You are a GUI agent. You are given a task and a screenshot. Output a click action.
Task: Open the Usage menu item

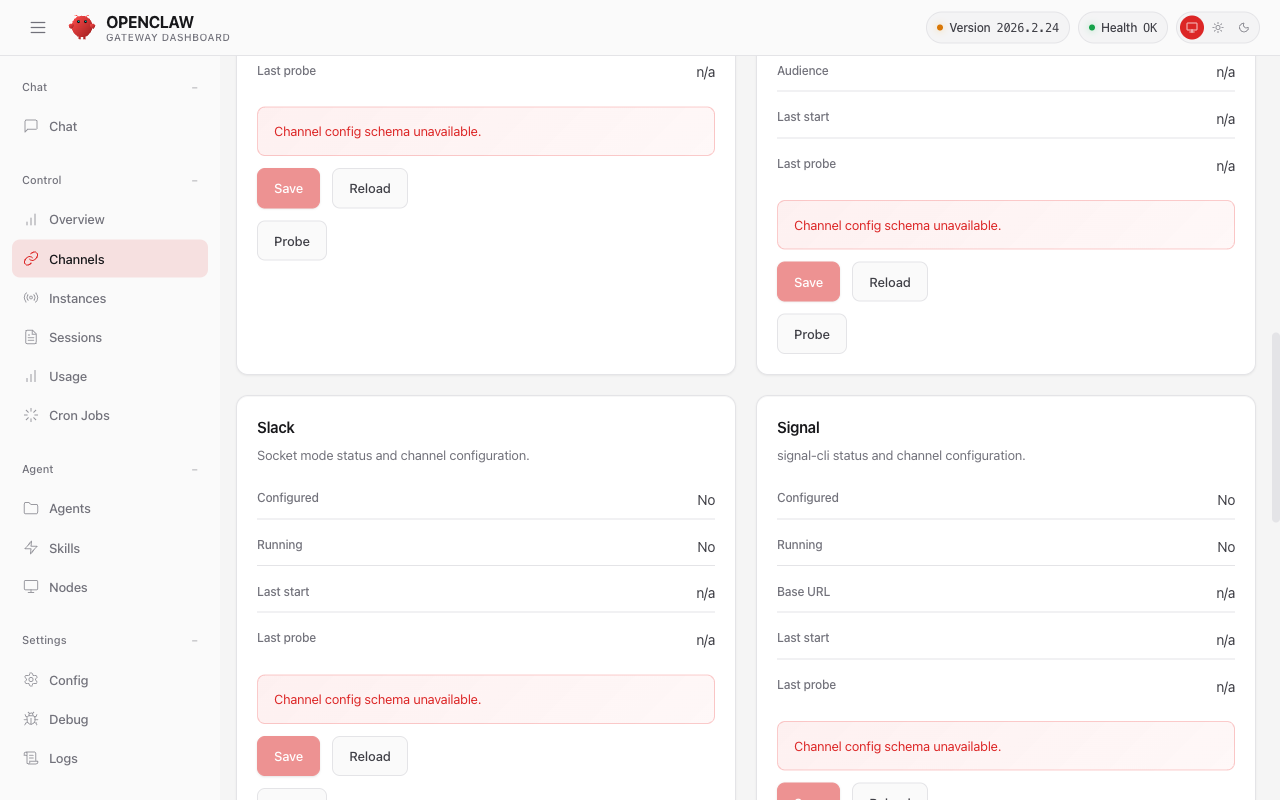68,376
